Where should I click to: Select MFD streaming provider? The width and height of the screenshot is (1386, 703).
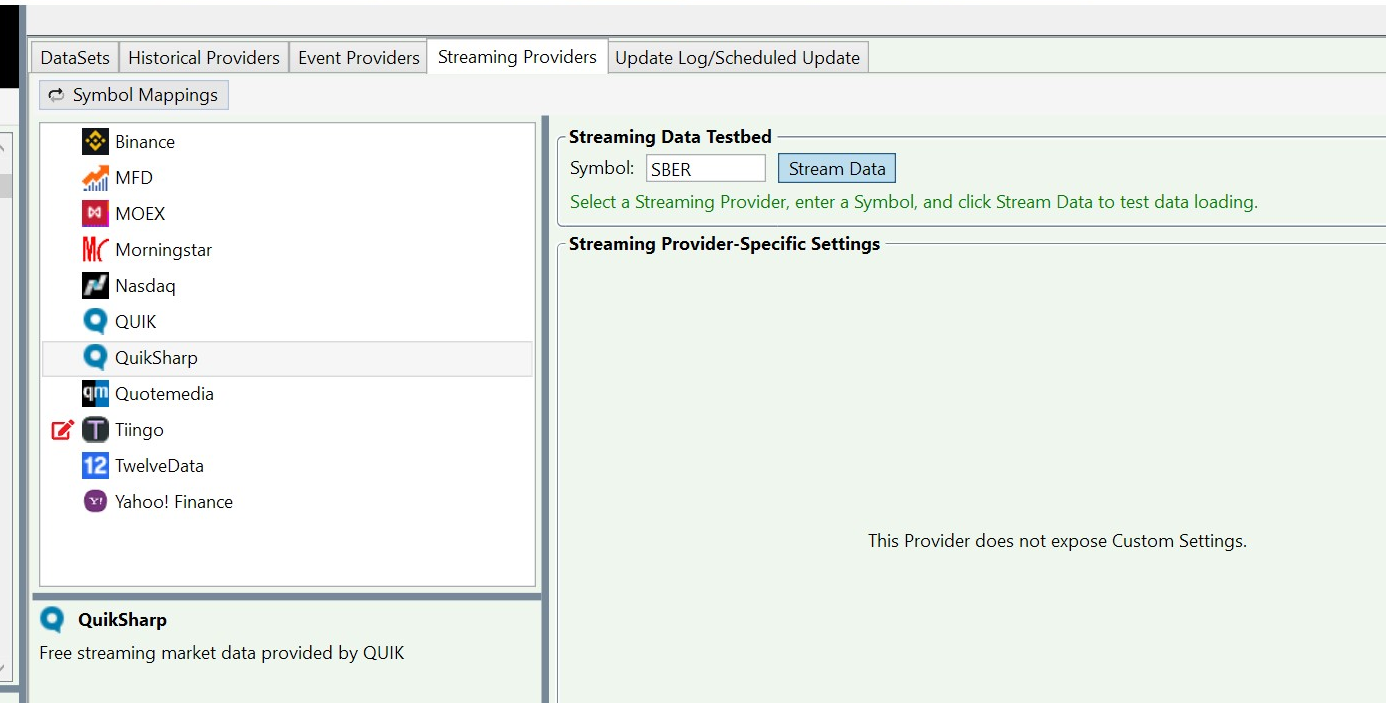click(x=134, y=178)
